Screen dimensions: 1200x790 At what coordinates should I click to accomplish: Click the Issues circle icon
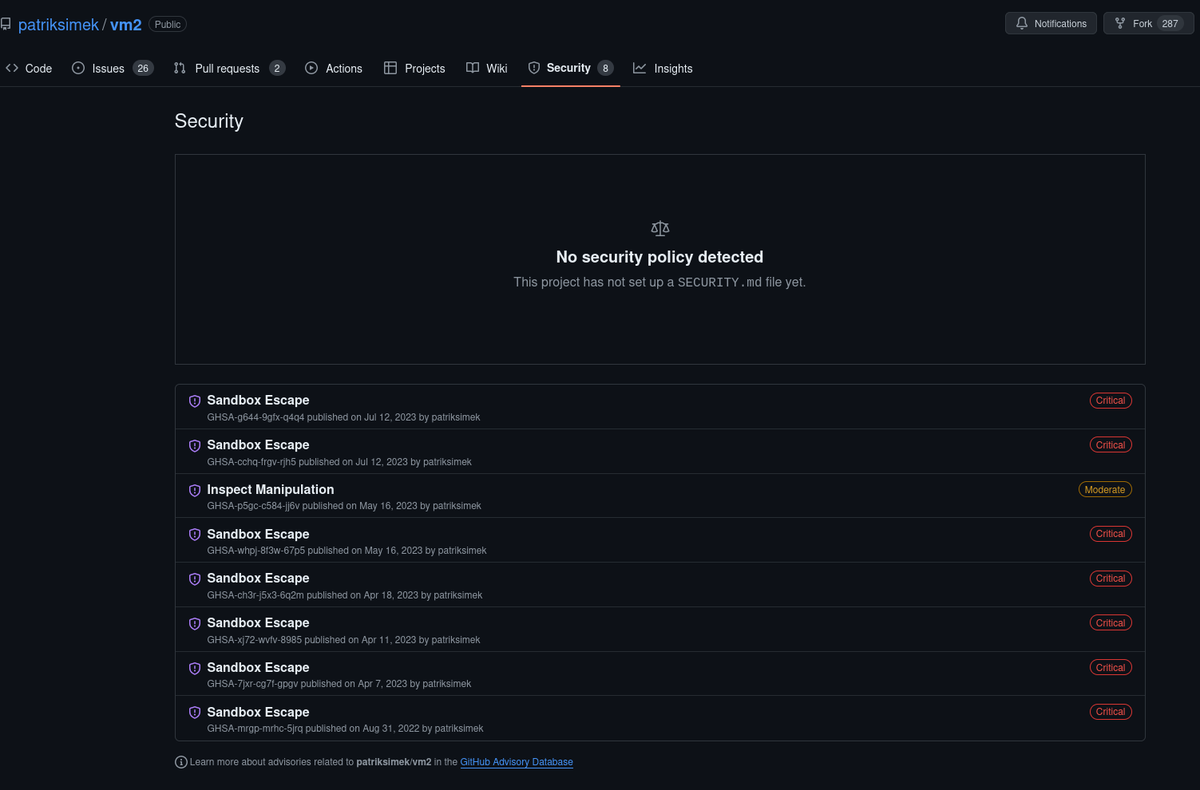(x=78, y=68)
